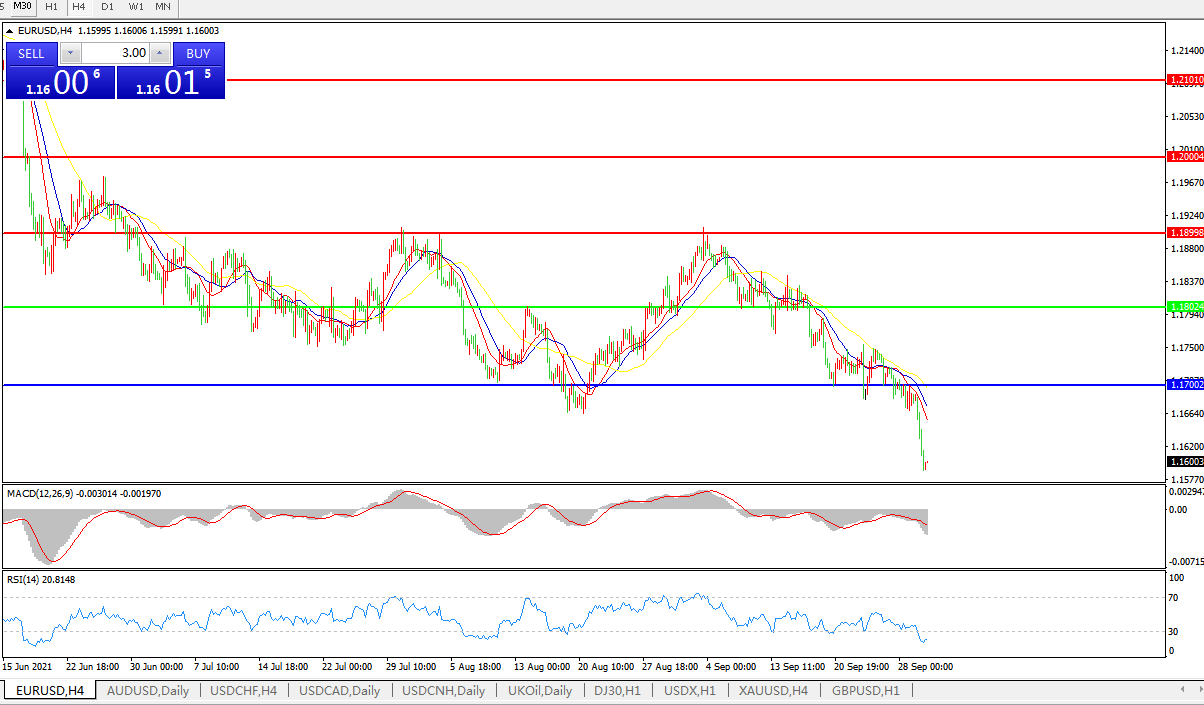Image resolution: width=1204 pixels, height=705 pixels.
Task: Open the AUDUSD,Daily chart tab
Action: click(x=147, y=690)
